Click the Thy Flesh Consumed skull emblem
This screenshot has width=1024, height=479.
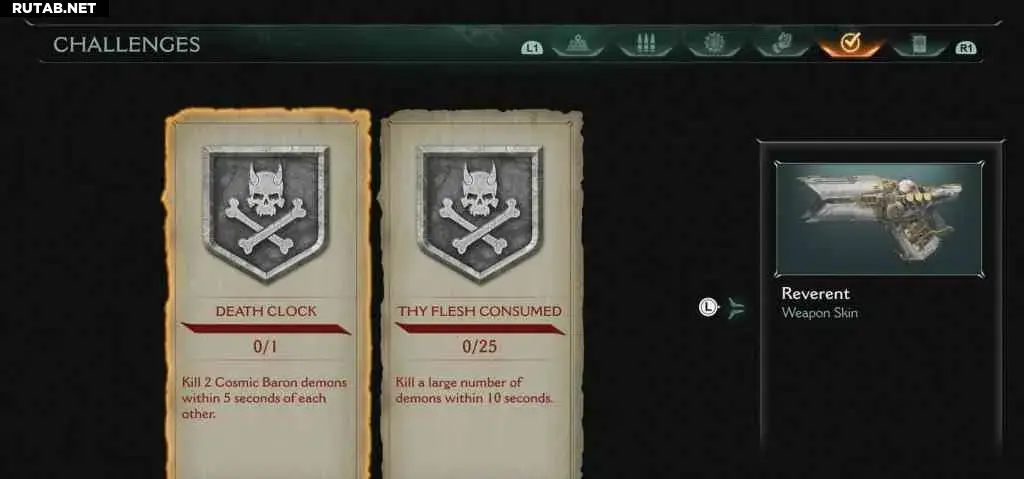(480, 212)
